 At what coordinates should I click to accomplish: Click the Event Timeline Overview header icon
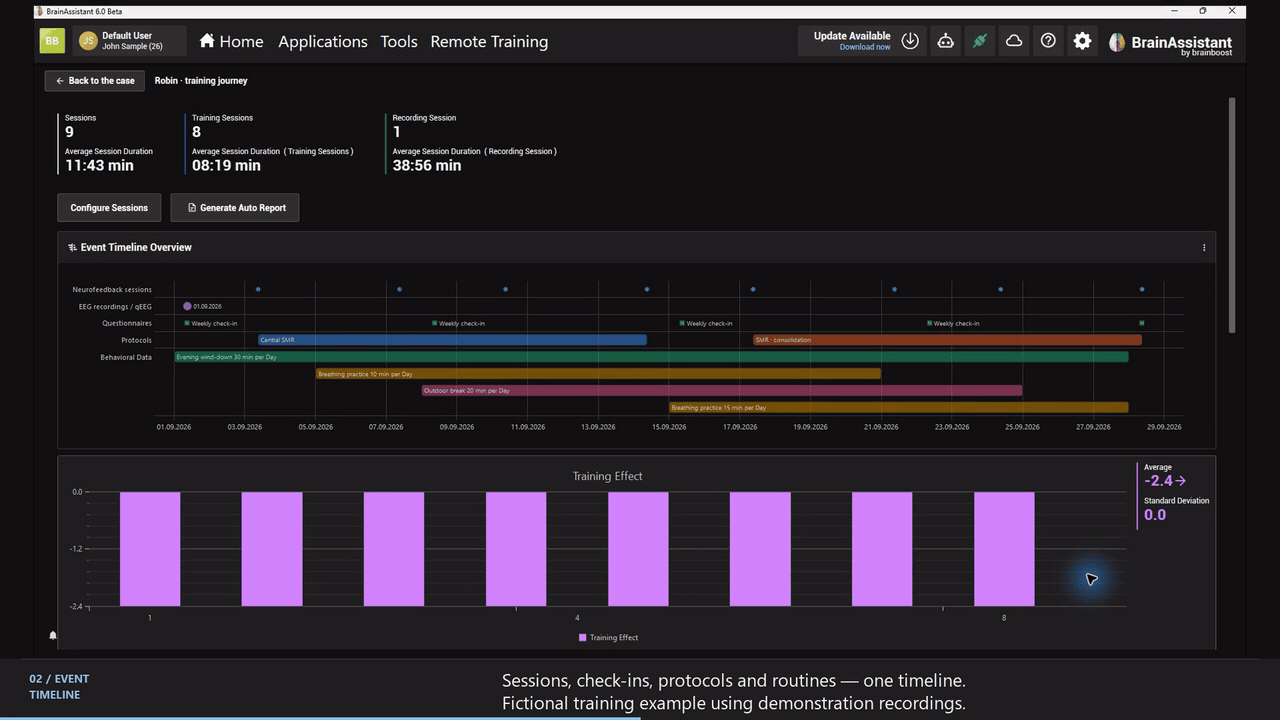[72, 248]
